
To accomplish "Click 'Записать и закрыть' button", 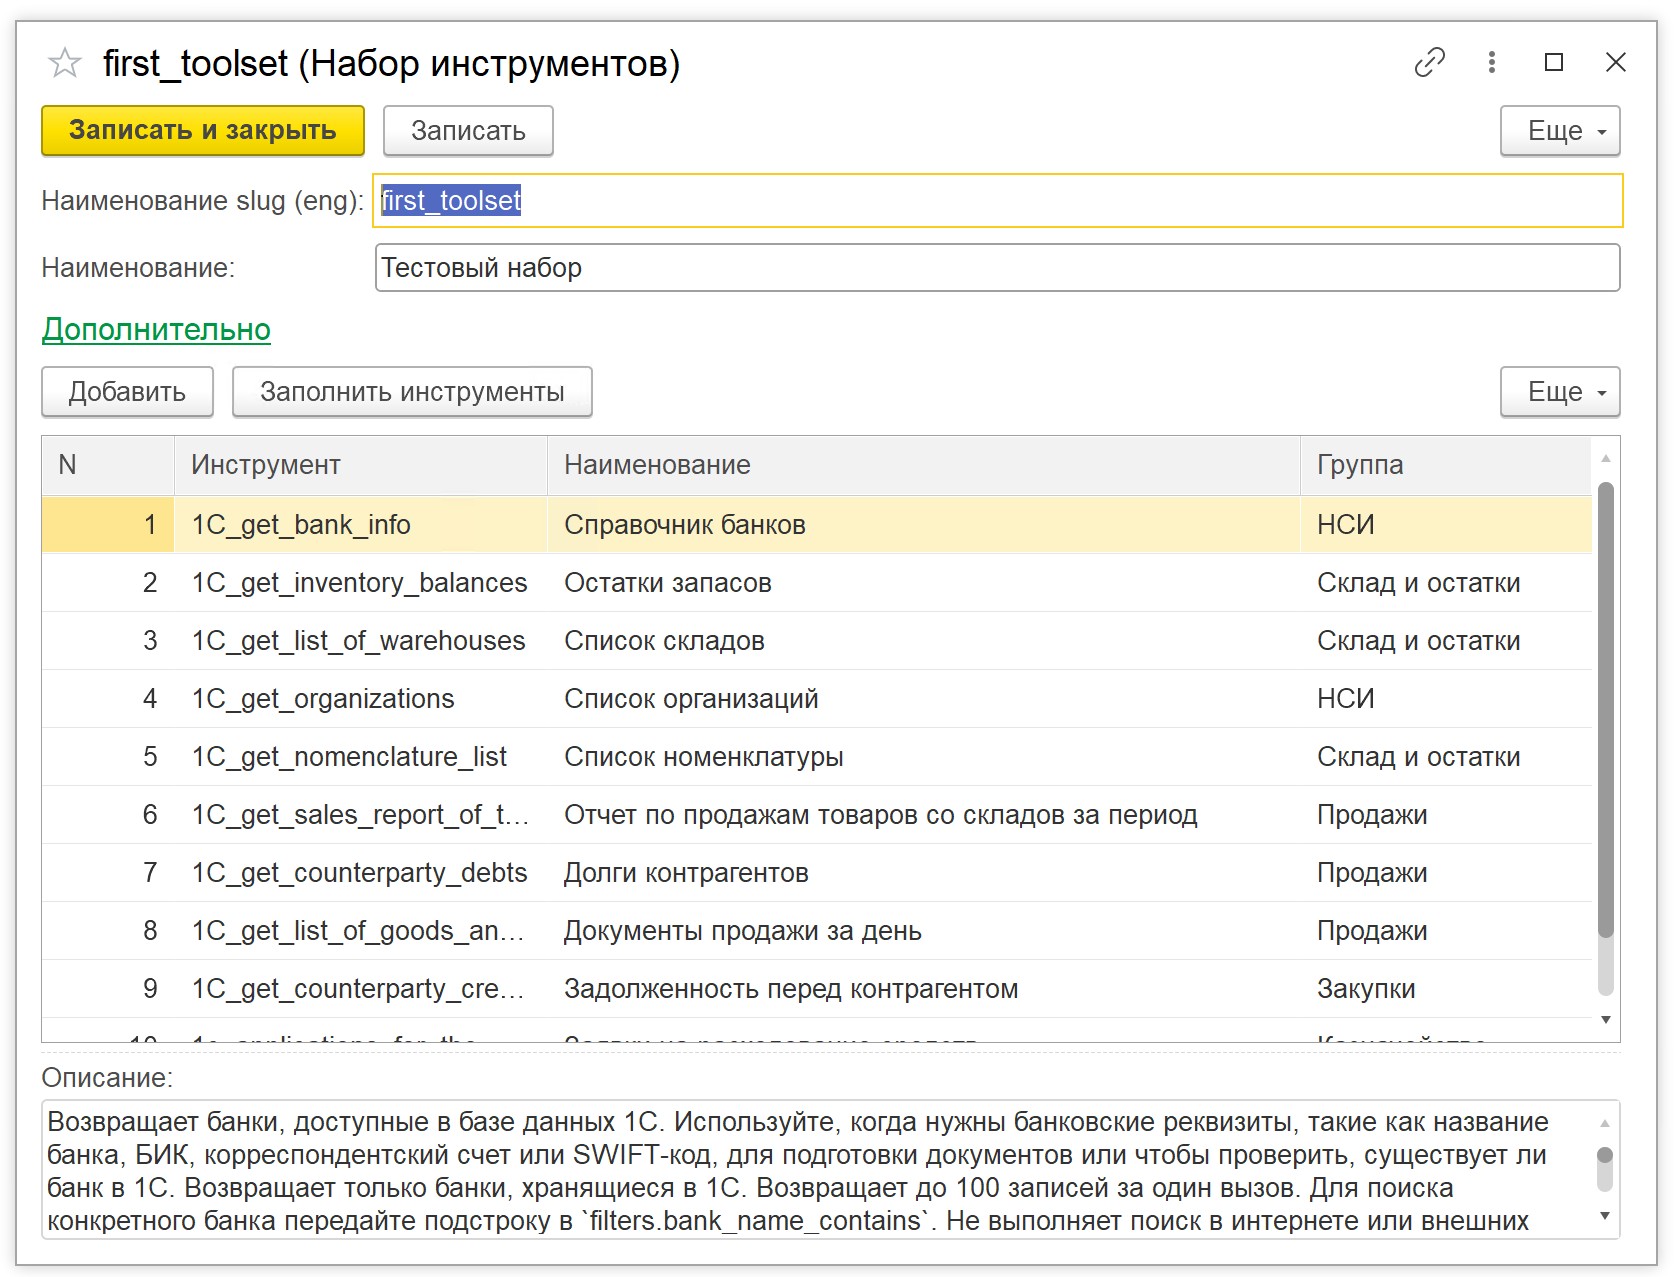I will pyautogui.click(x=203, y=131).
